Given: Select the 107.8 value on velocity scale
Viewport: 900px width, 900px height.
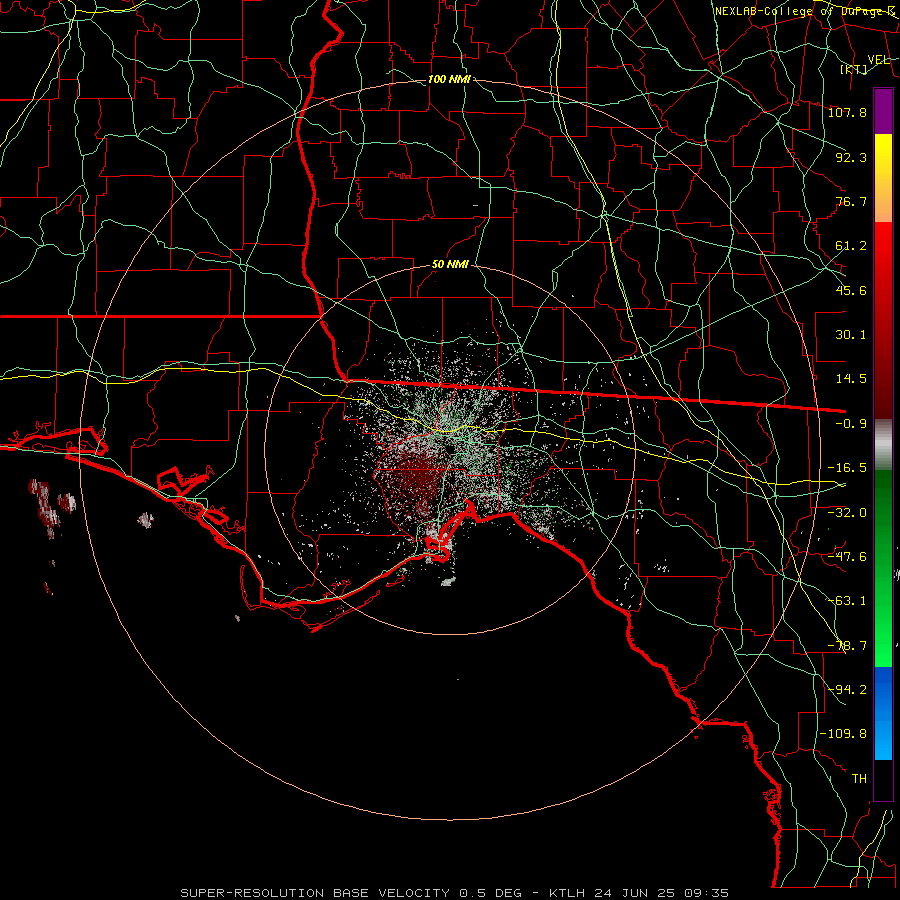Looking at the screenshot, I should 847,112.
